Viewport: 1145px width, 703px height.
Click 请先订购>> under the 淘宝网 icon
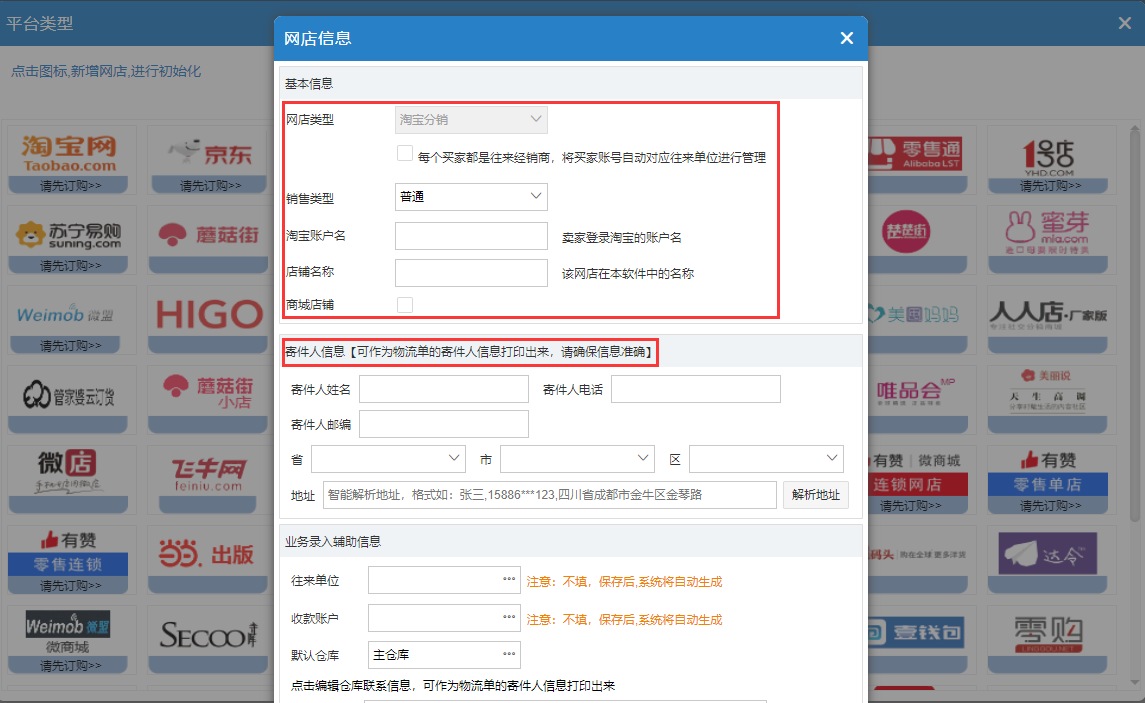pos(70,186)
